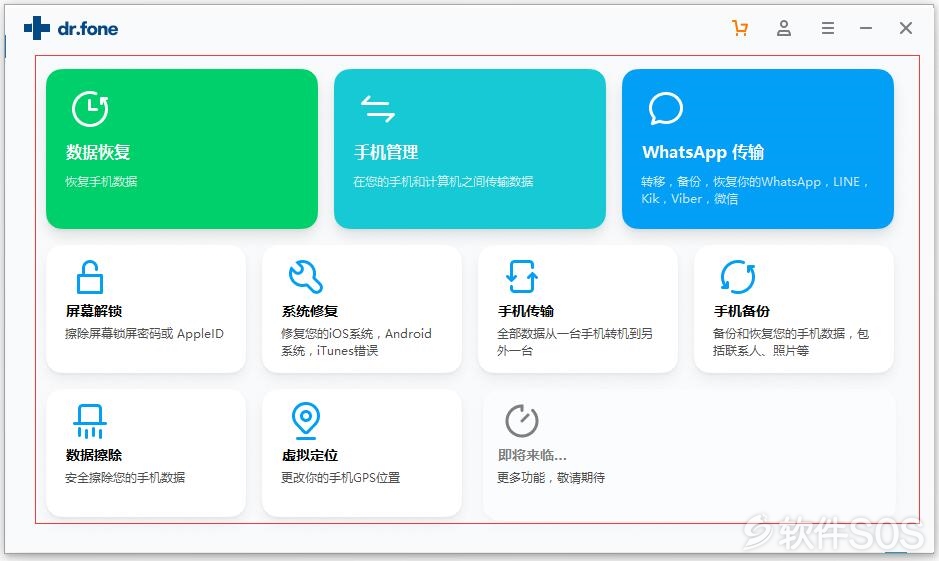This screenshot has width=939, height=561.
Task: Open the 手机传输 title
Action: point(526,311)
